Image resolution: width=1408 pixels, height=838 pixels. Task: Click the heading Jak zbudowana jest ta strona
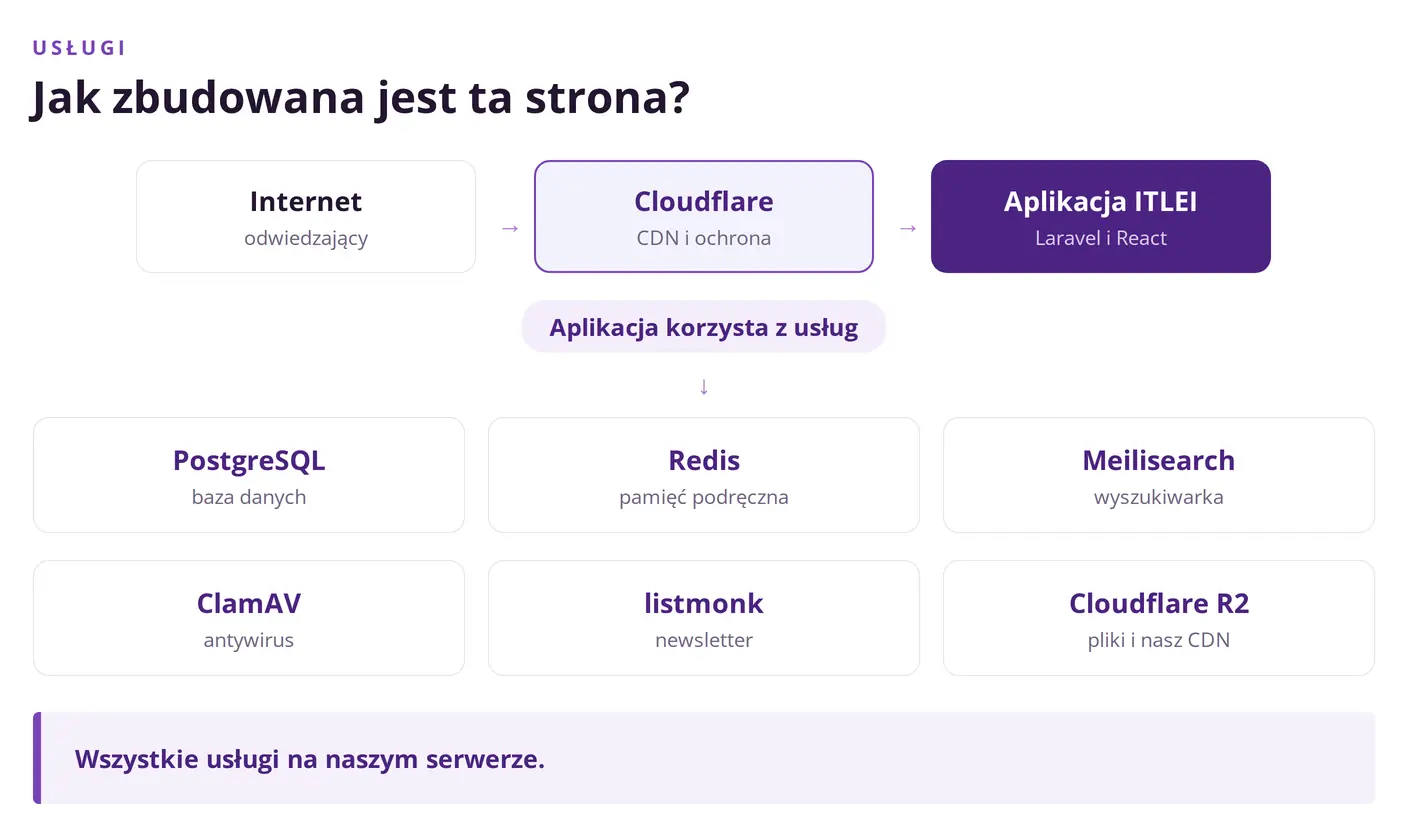pos(360,98)
